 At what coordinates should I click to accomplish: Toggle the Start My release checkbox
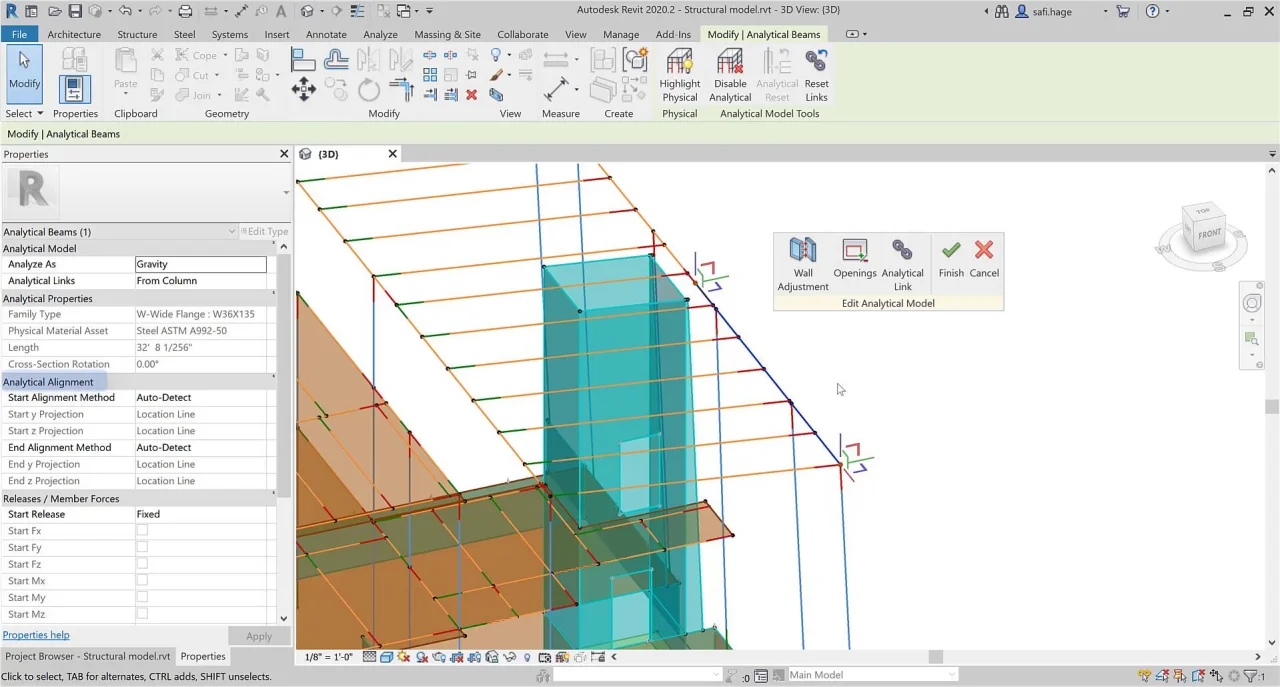142,597
